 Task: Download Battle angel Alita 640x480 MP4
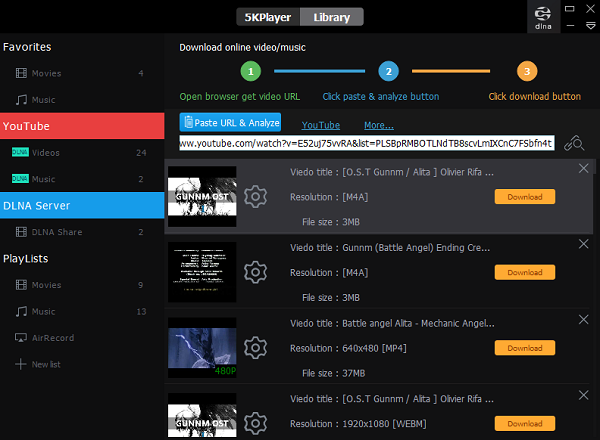click(525, 348)
